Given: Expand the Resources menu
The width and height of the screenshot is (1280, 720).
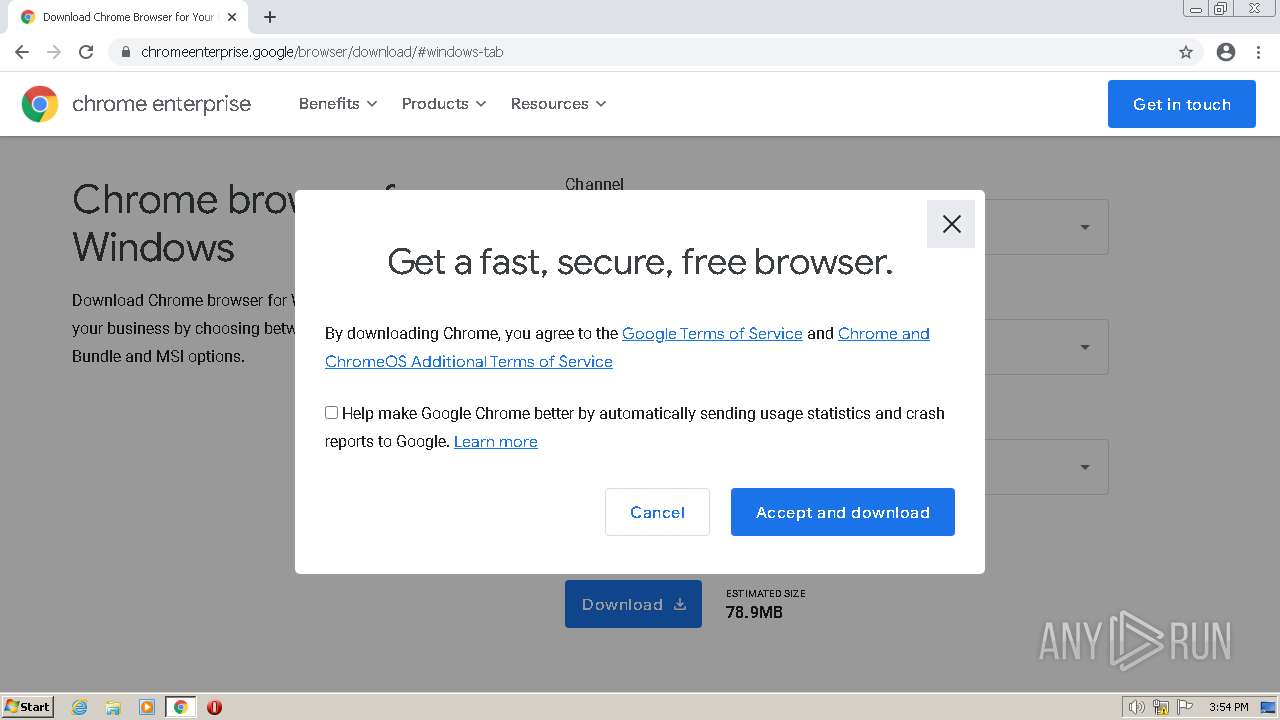Looking at the screenshot, I should coord(559,103).
